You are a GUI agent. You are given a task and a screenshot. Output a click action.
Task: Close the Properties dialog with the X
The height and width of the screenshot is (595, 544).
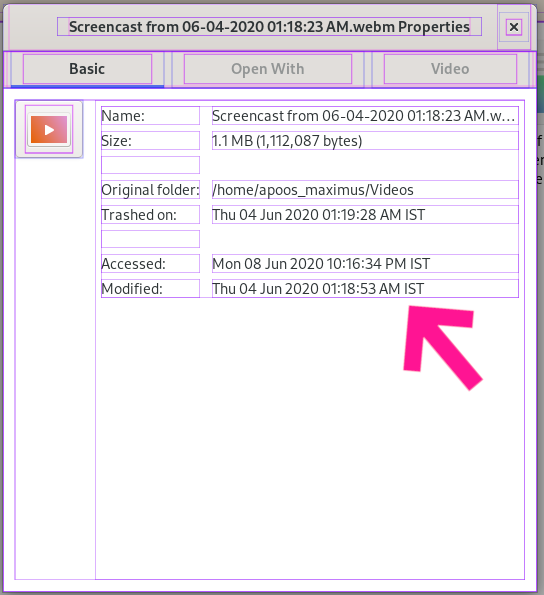(514, 27)
